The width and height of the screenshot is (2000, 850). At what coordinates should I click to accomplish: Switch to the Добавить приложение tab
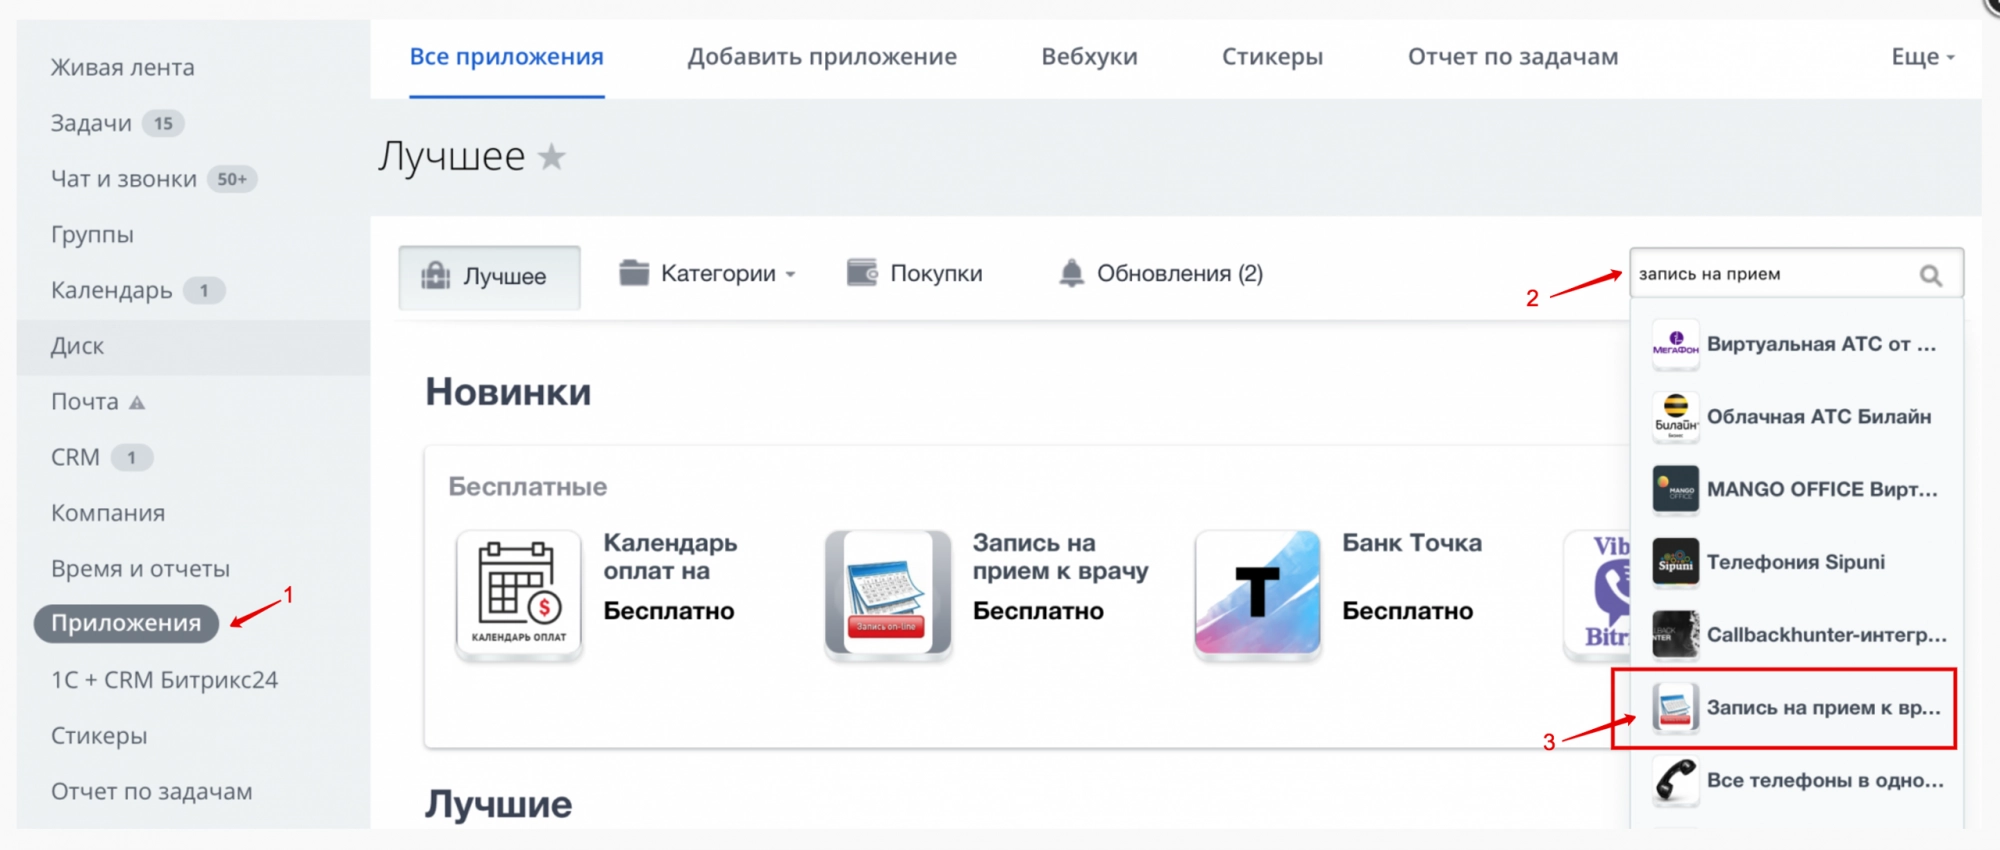click(x=821, y=57)
